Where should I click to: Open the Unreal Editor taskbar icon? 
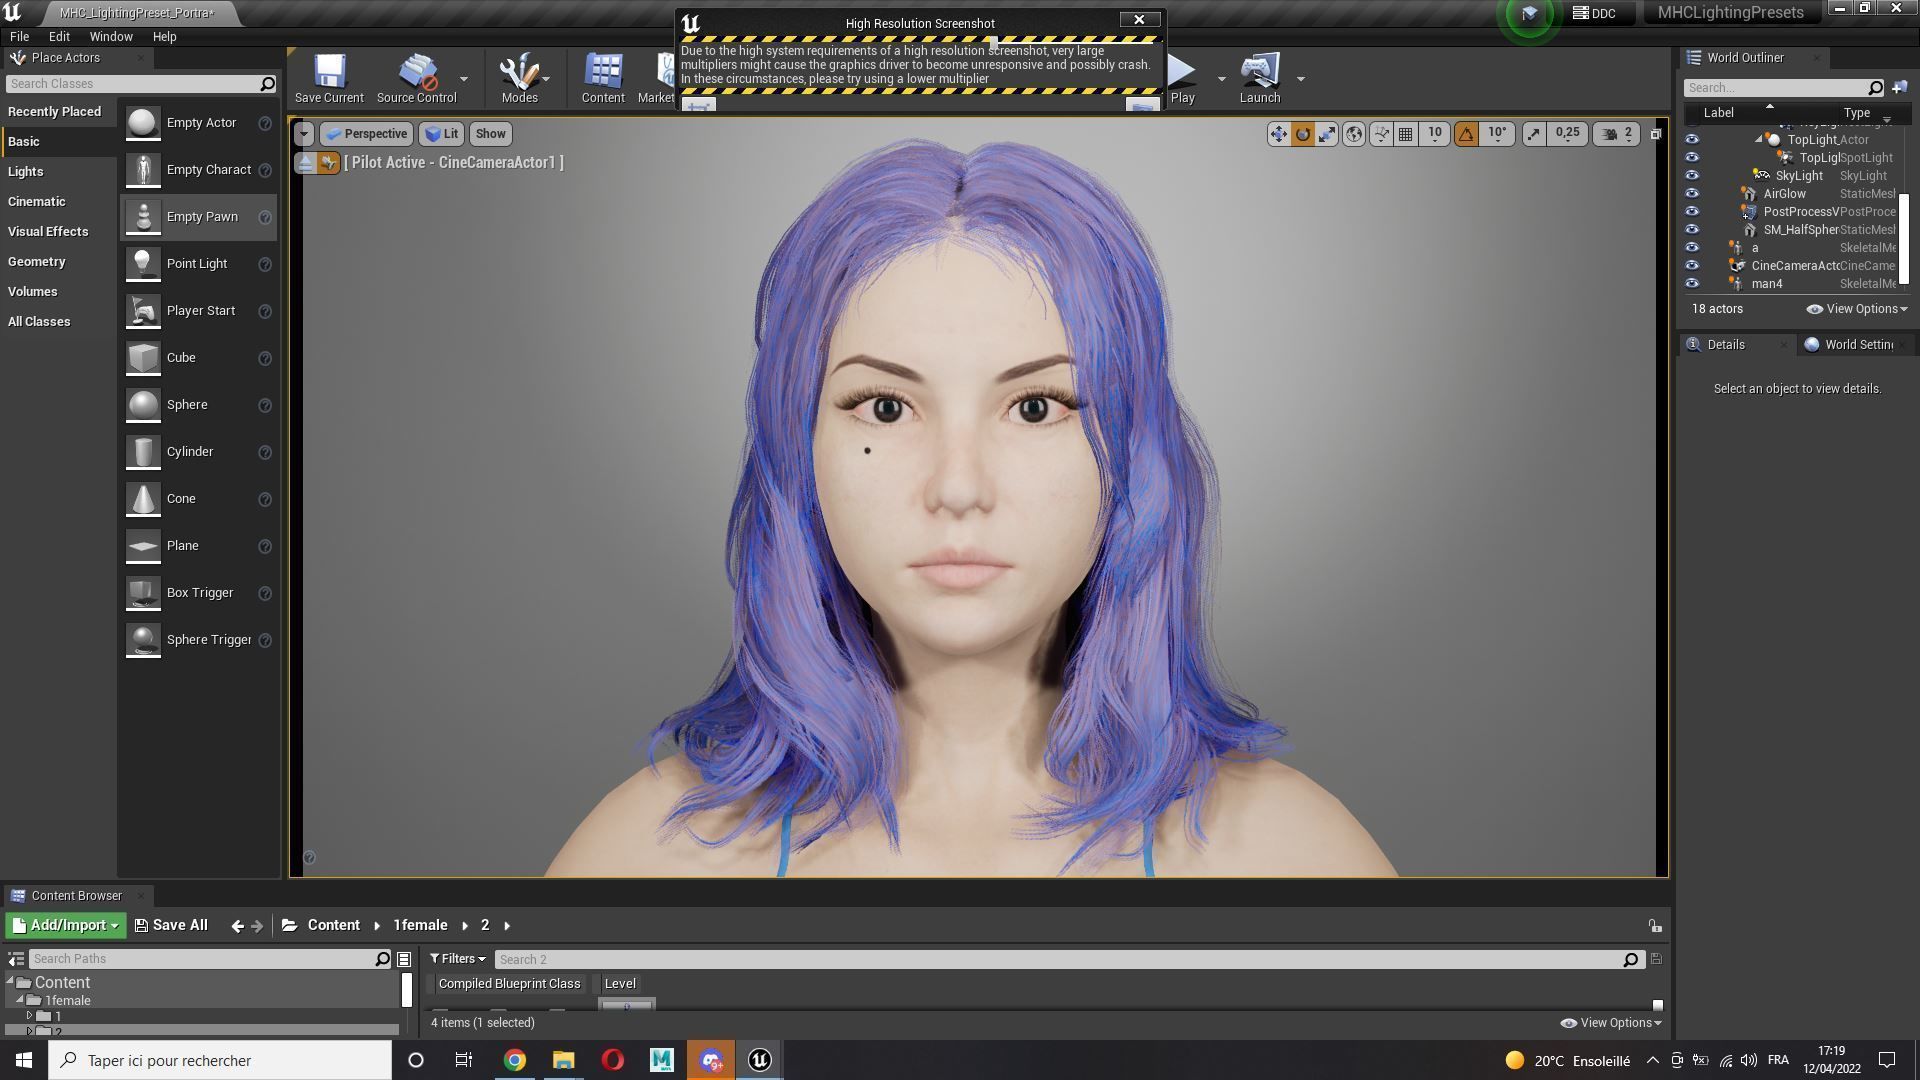pos(760,1060)
